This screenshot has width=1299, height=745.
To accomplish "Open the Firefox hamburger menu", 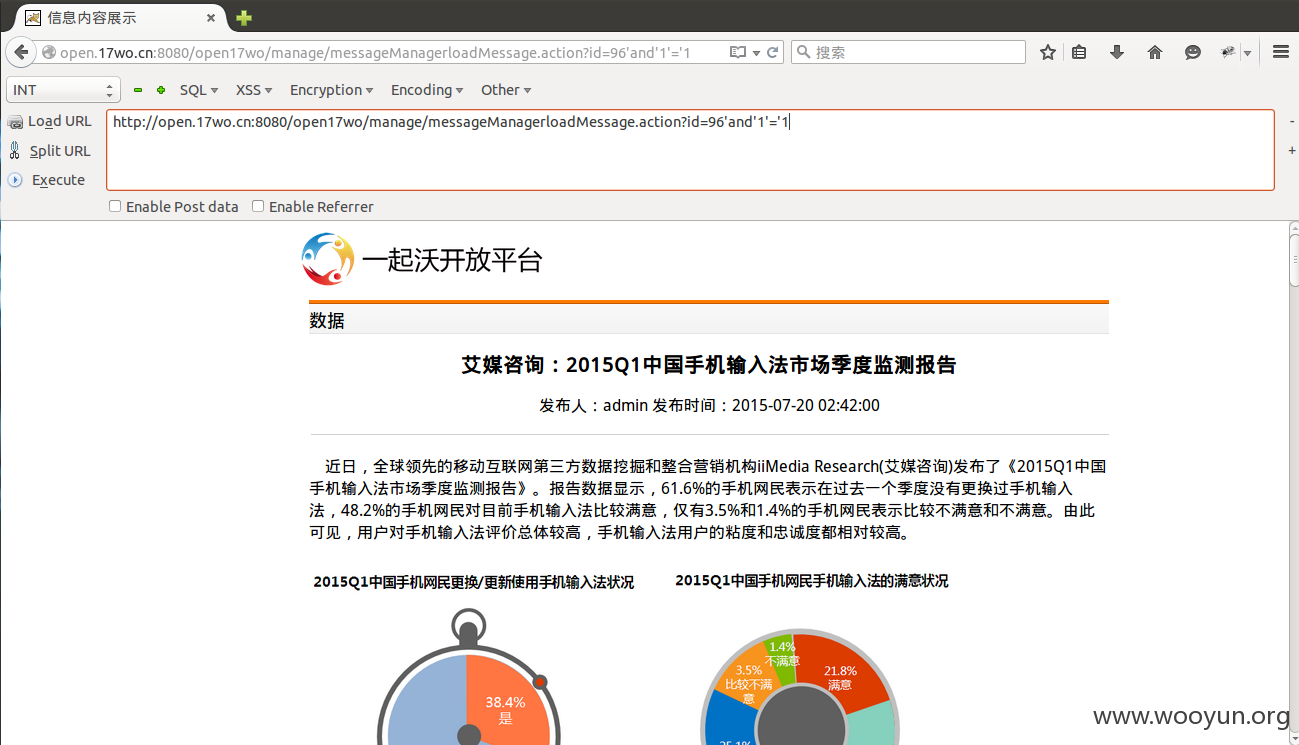I will pyautogui.click(x=1280, y=52).
